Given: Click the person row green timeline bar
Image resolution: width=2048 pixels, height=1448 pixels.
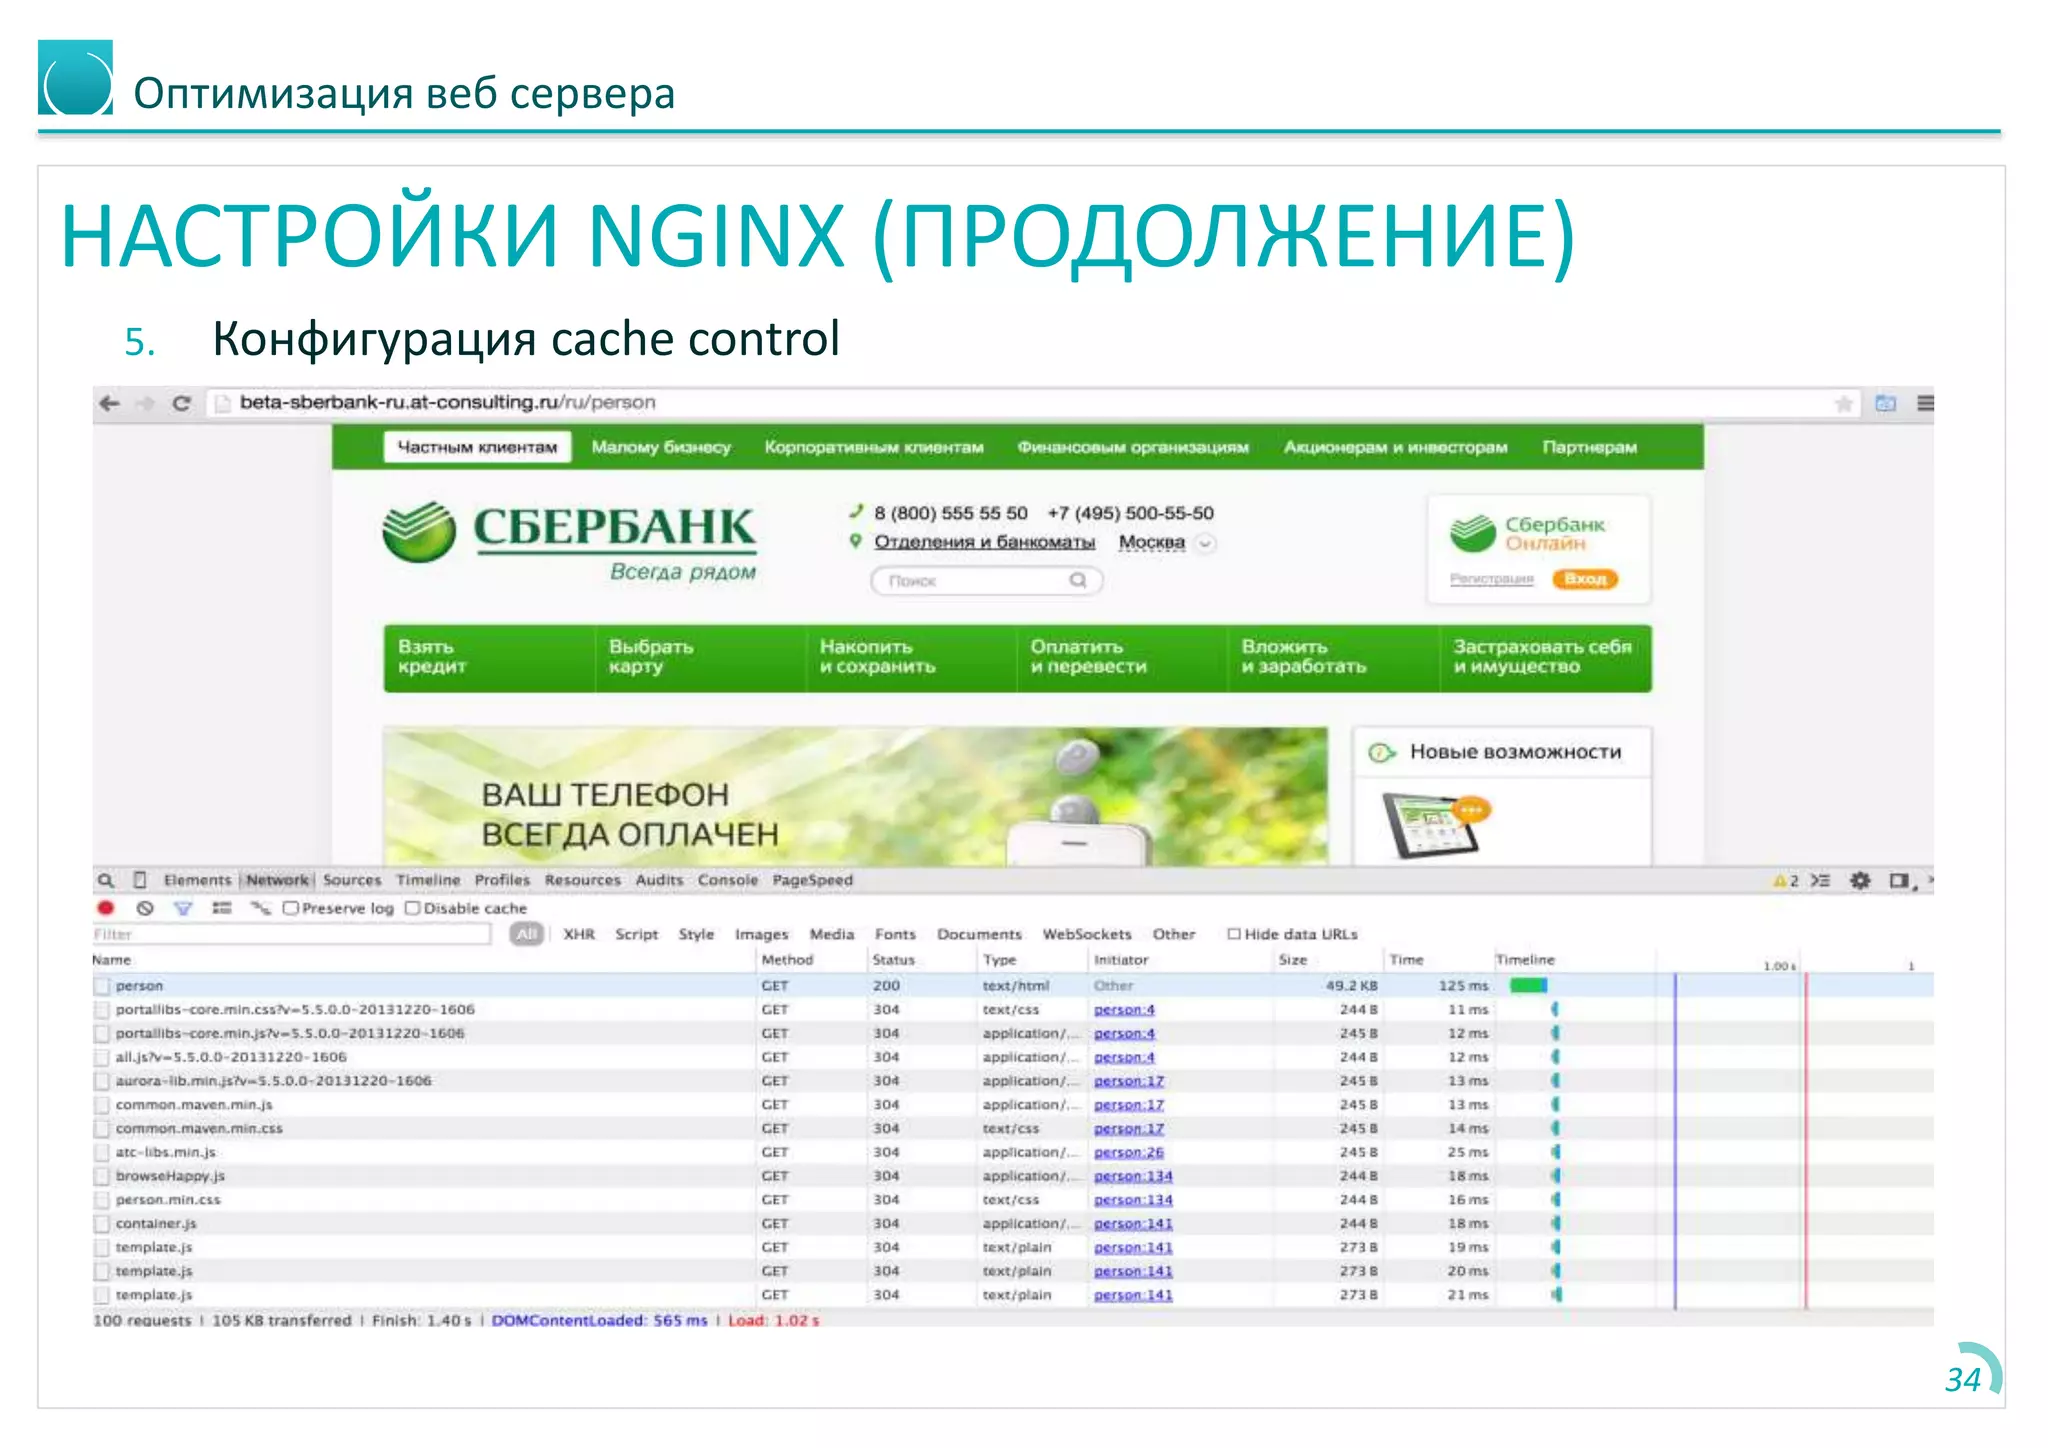Looking at the screenshot, I should tap(1529, 986).
